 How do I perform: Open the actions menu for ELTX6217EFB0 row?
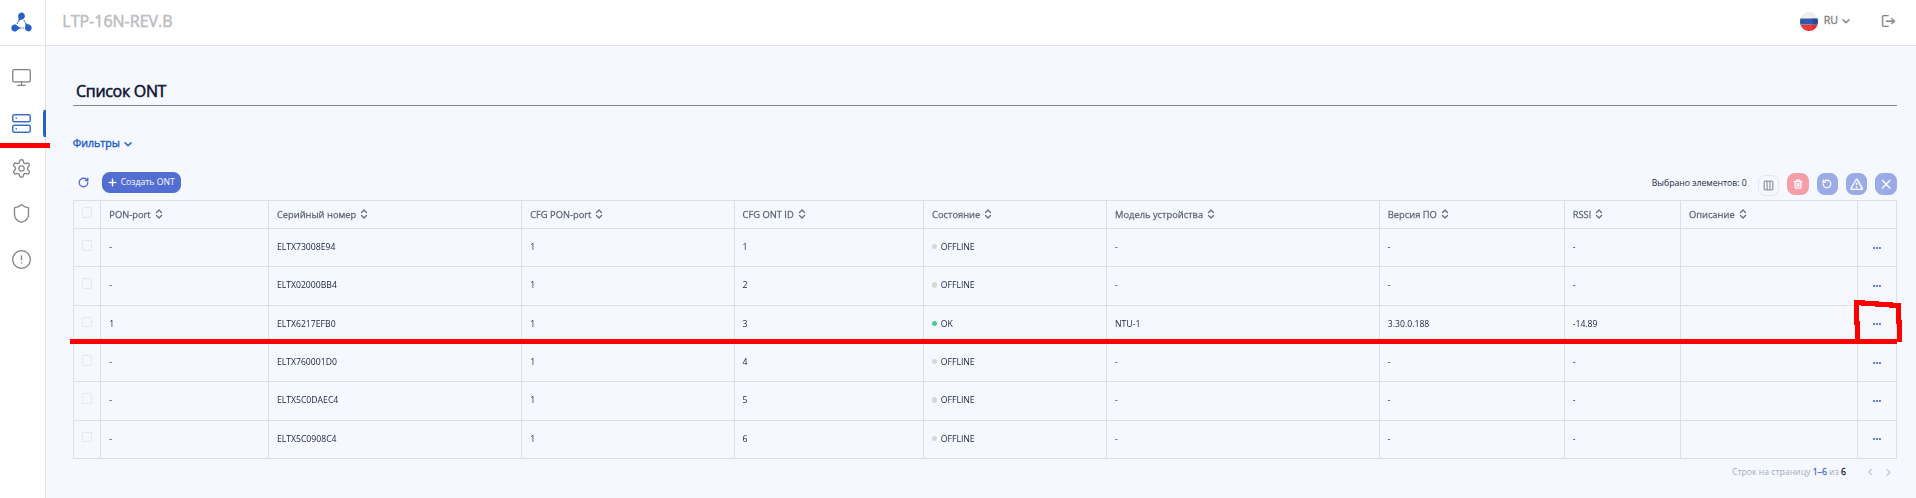coord(1877,324)
